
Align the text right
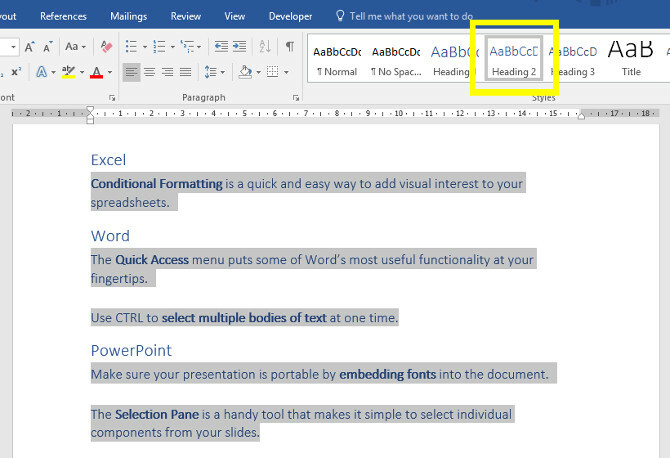click(168, 72)
